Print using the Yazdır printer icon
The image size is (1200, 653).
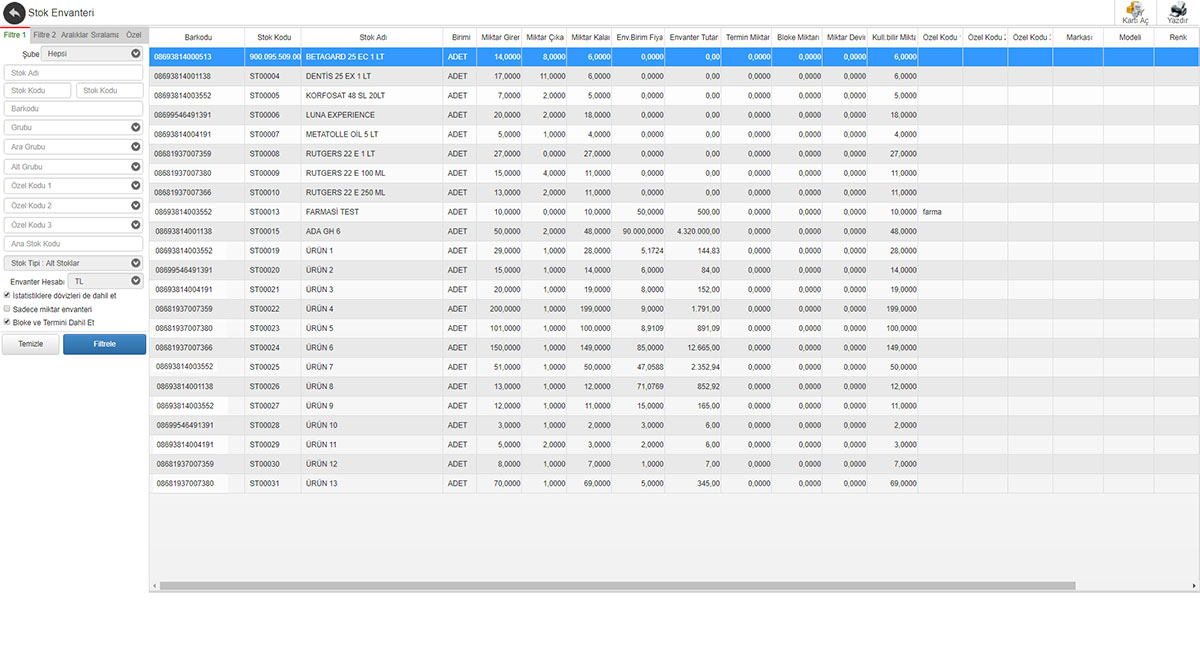point(1178,12)
